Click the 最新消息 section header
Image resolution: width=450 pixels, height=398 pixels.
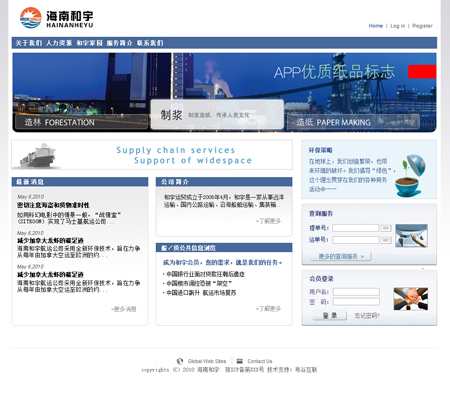tap(80, 182)
